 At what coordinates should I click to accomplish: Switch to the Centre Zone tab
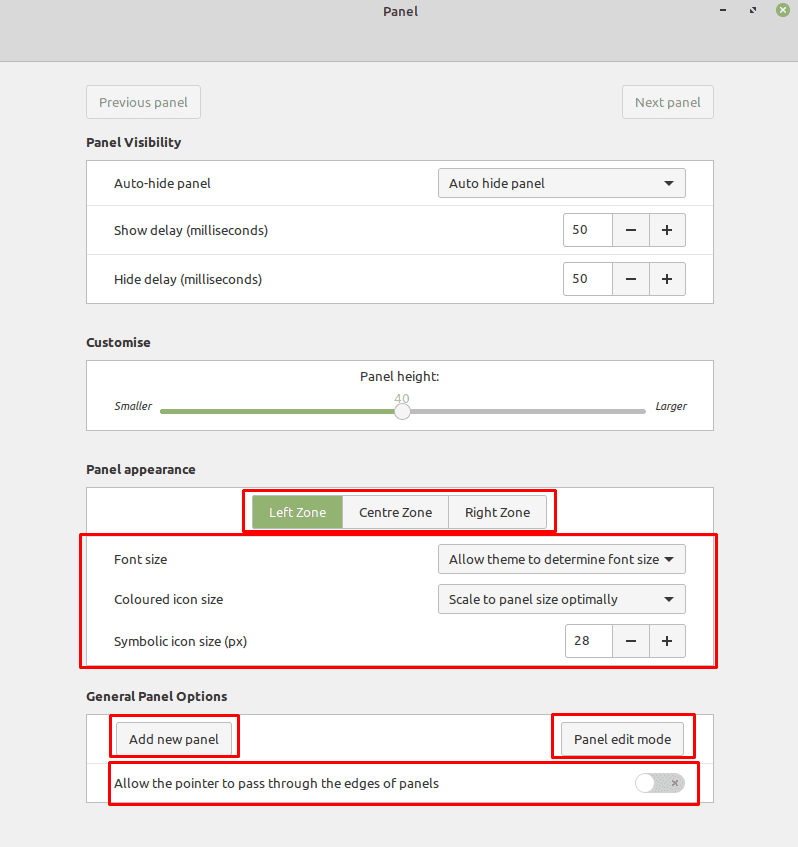pos(395,512)
